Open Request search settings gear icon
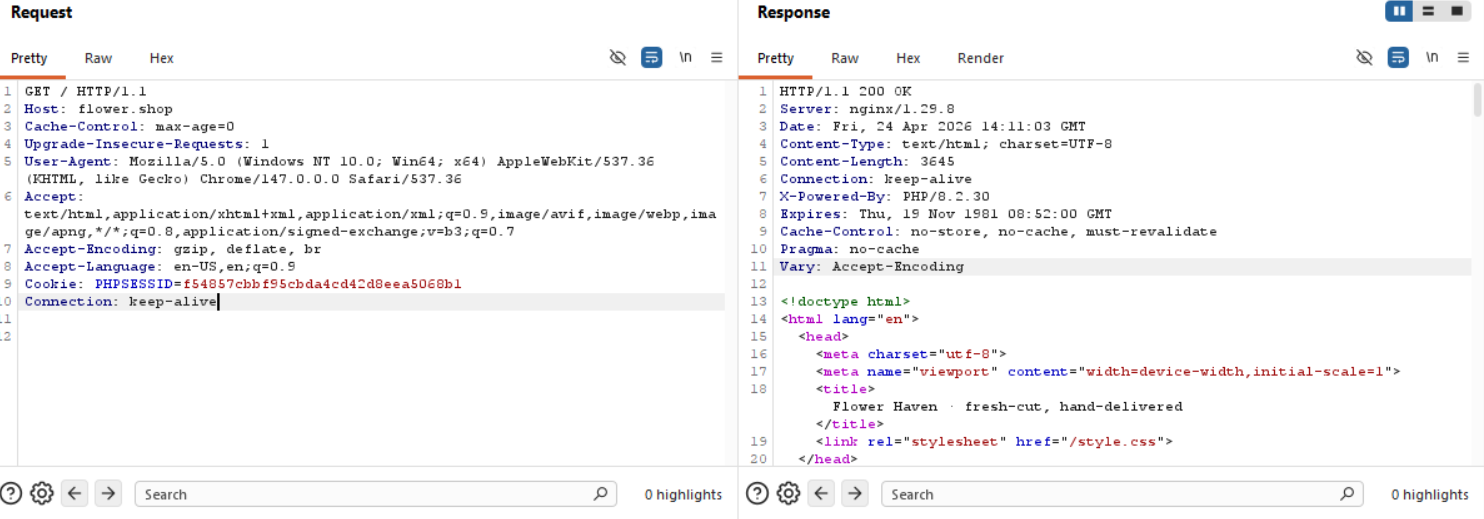Image resolution: width=1484 pixels, height=519 pixels. point(42,494)
